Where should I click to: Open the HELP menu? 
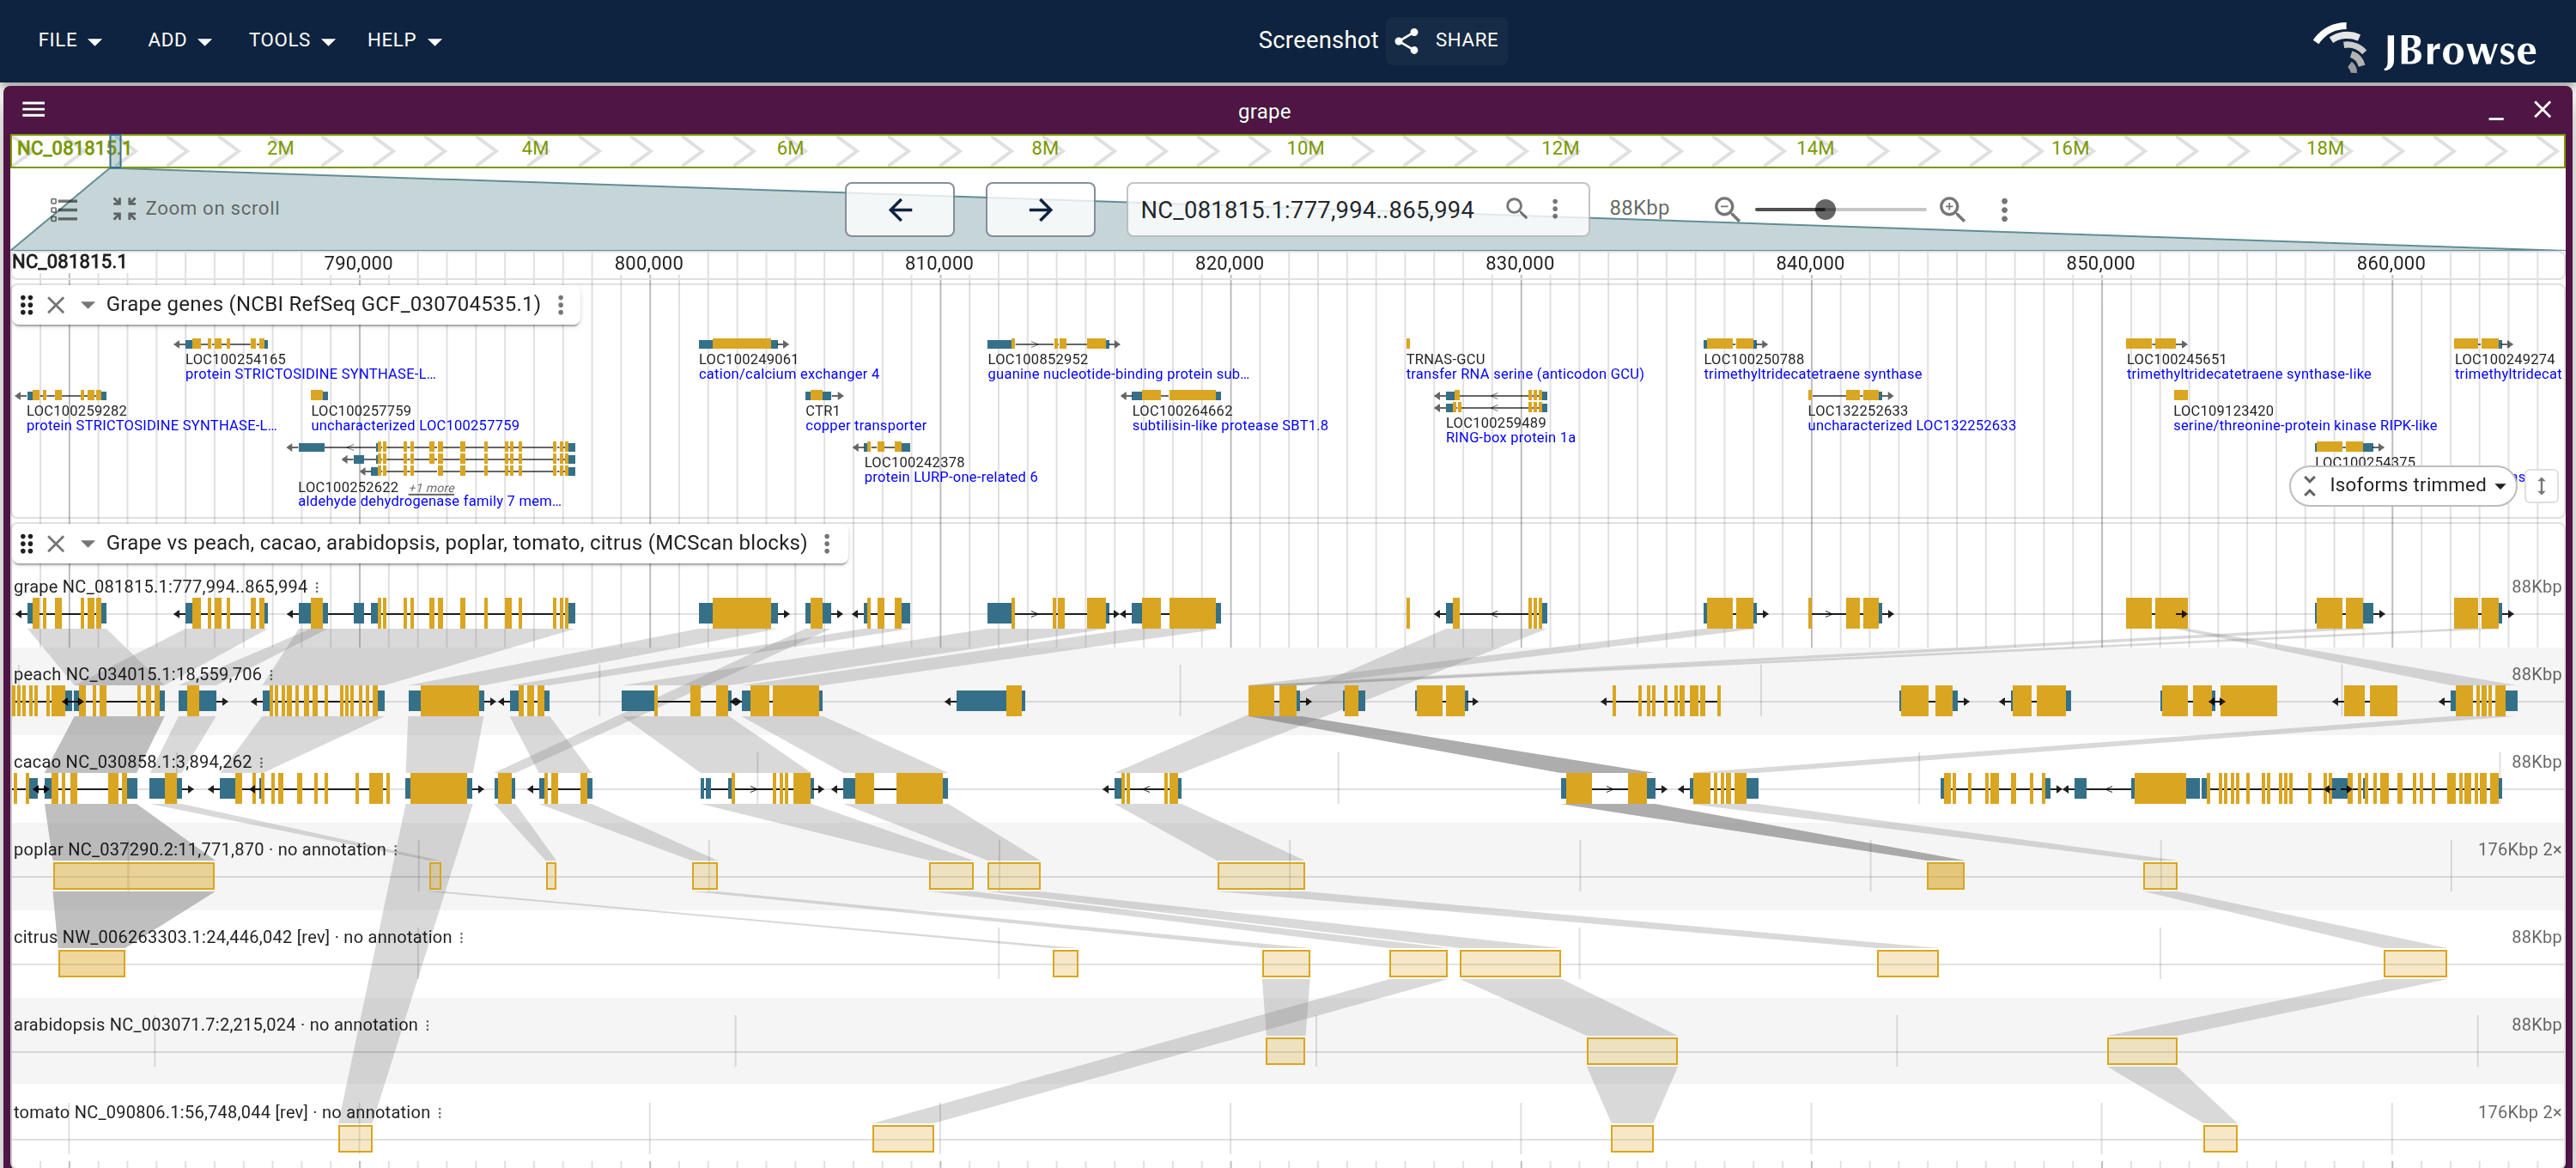coord(404,40)
